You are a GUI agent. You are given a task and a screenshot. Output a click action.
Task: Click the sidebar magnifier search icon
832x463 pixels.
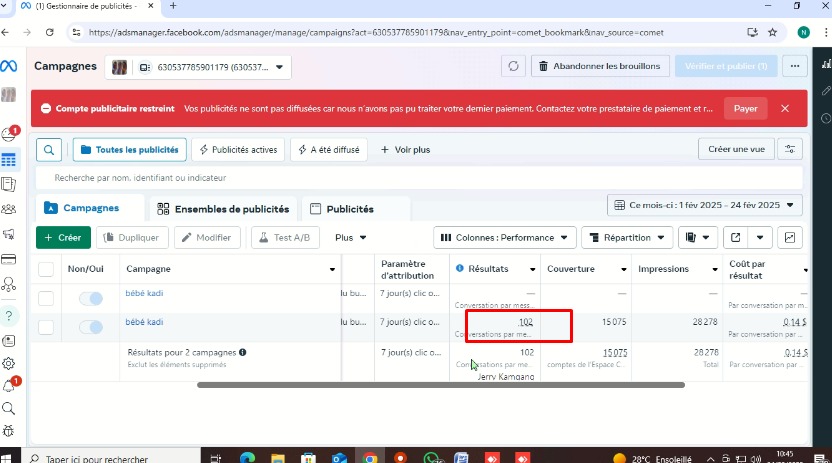tap(8, 408)
